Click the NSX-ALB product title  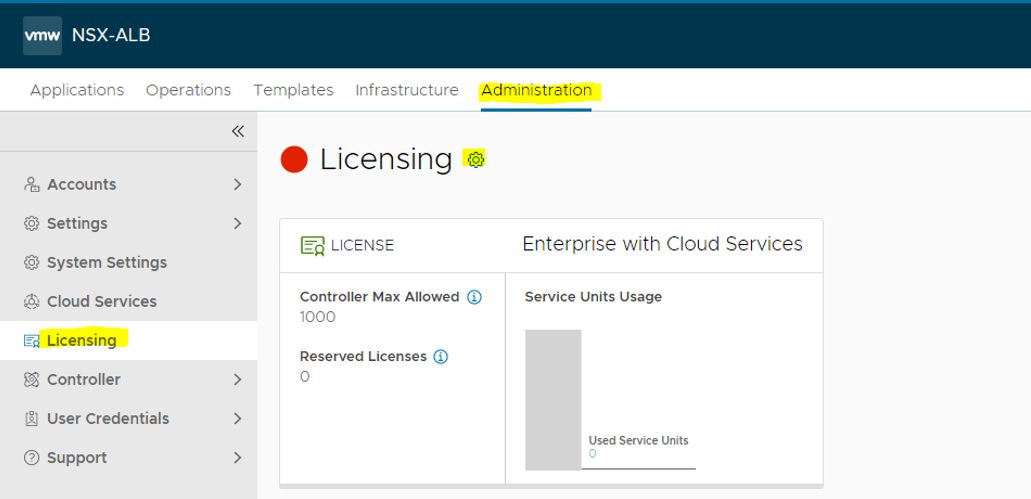111,35
